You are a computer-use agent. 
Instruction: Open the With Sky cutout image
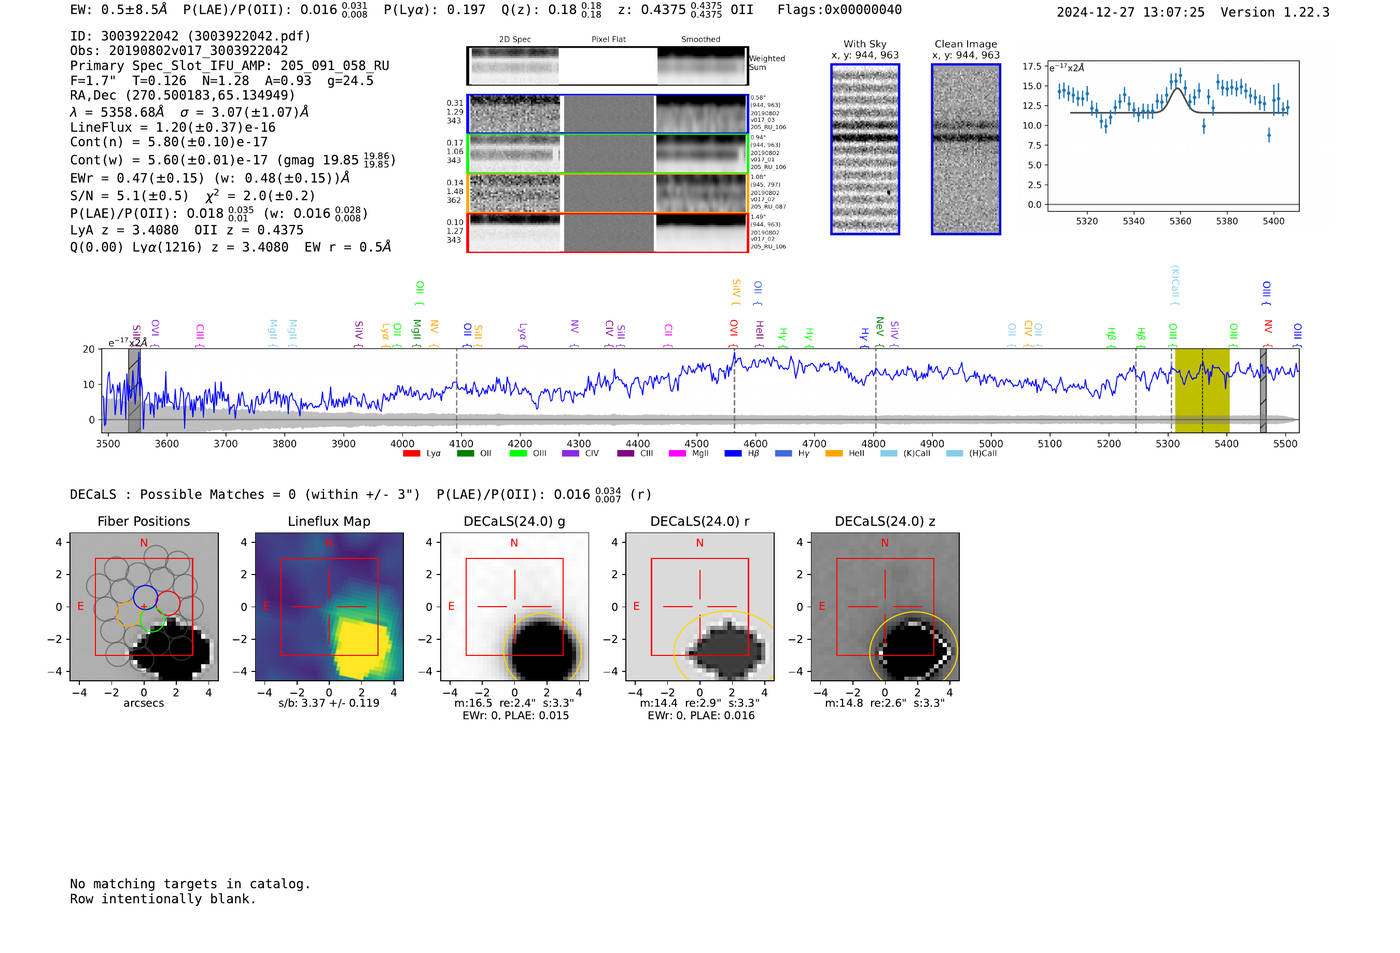coord(865,149)
